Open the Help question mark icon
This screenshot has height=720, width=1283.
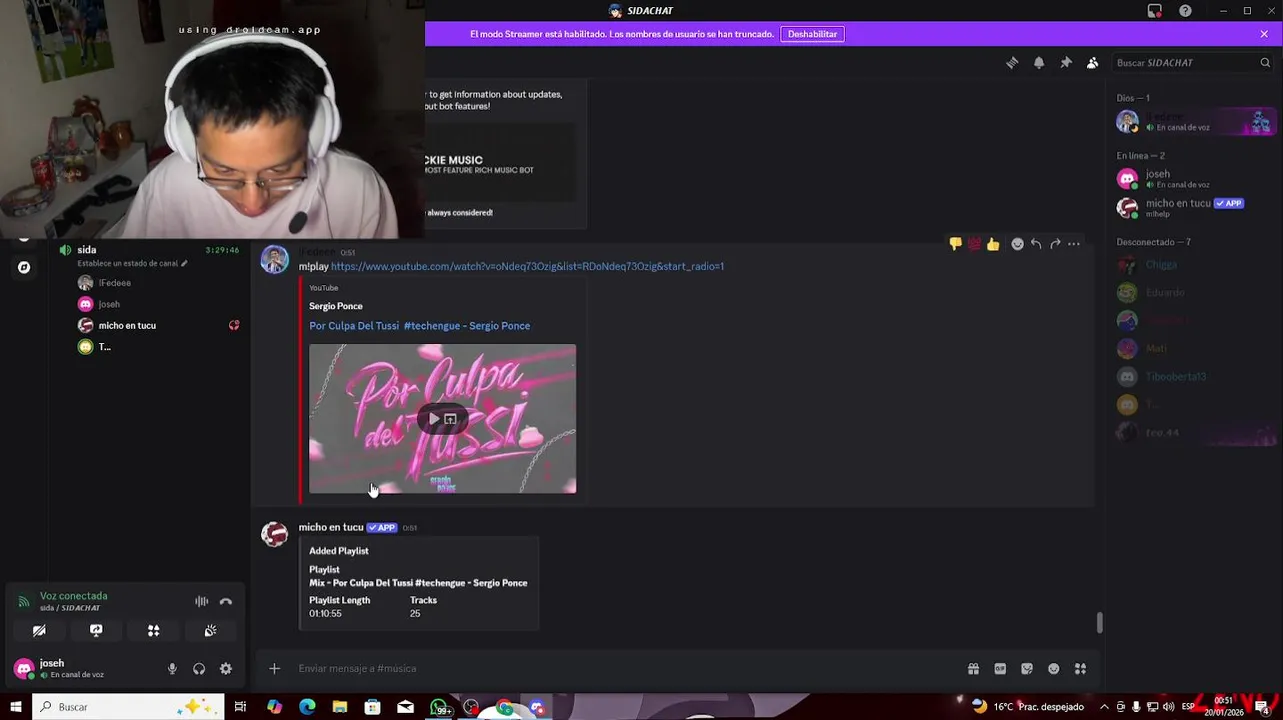point(1185,11)
